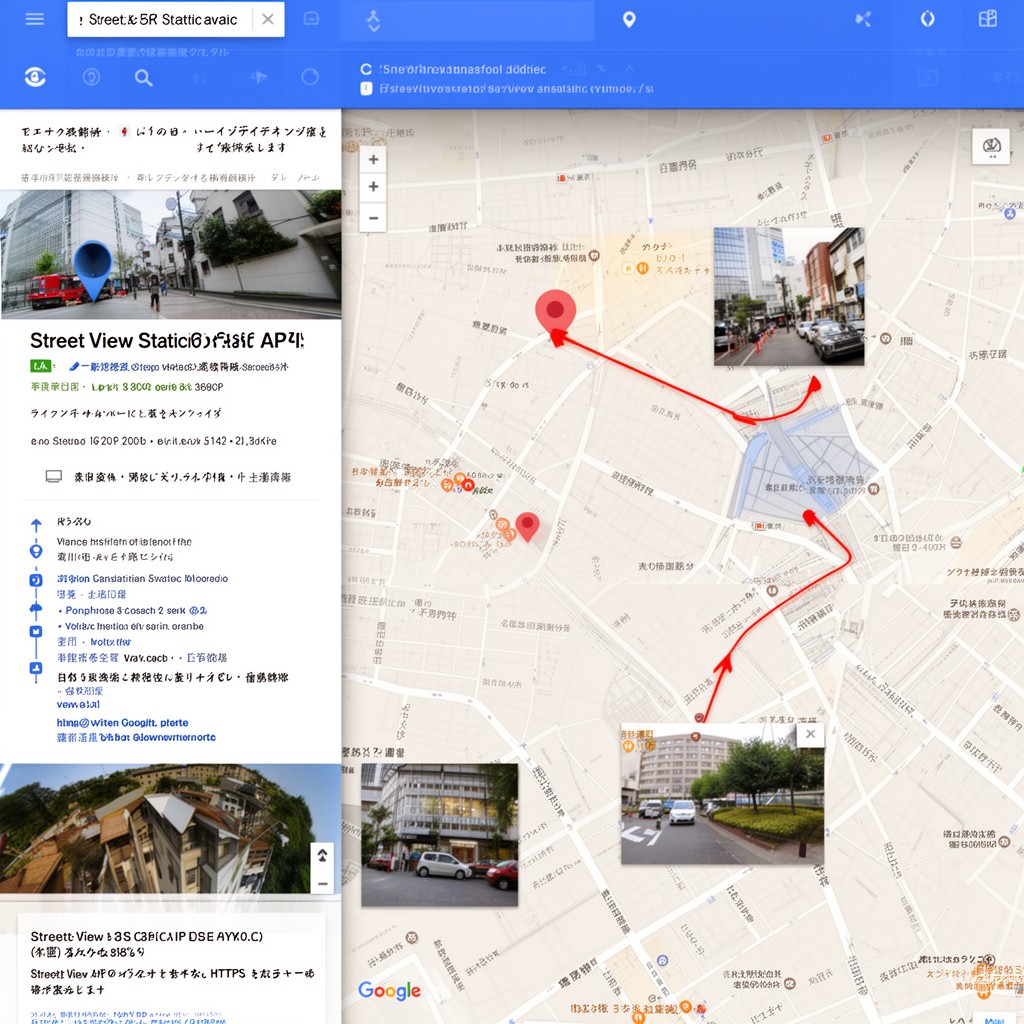Click the magnifier search icon in the blue bar

point(144,78)
